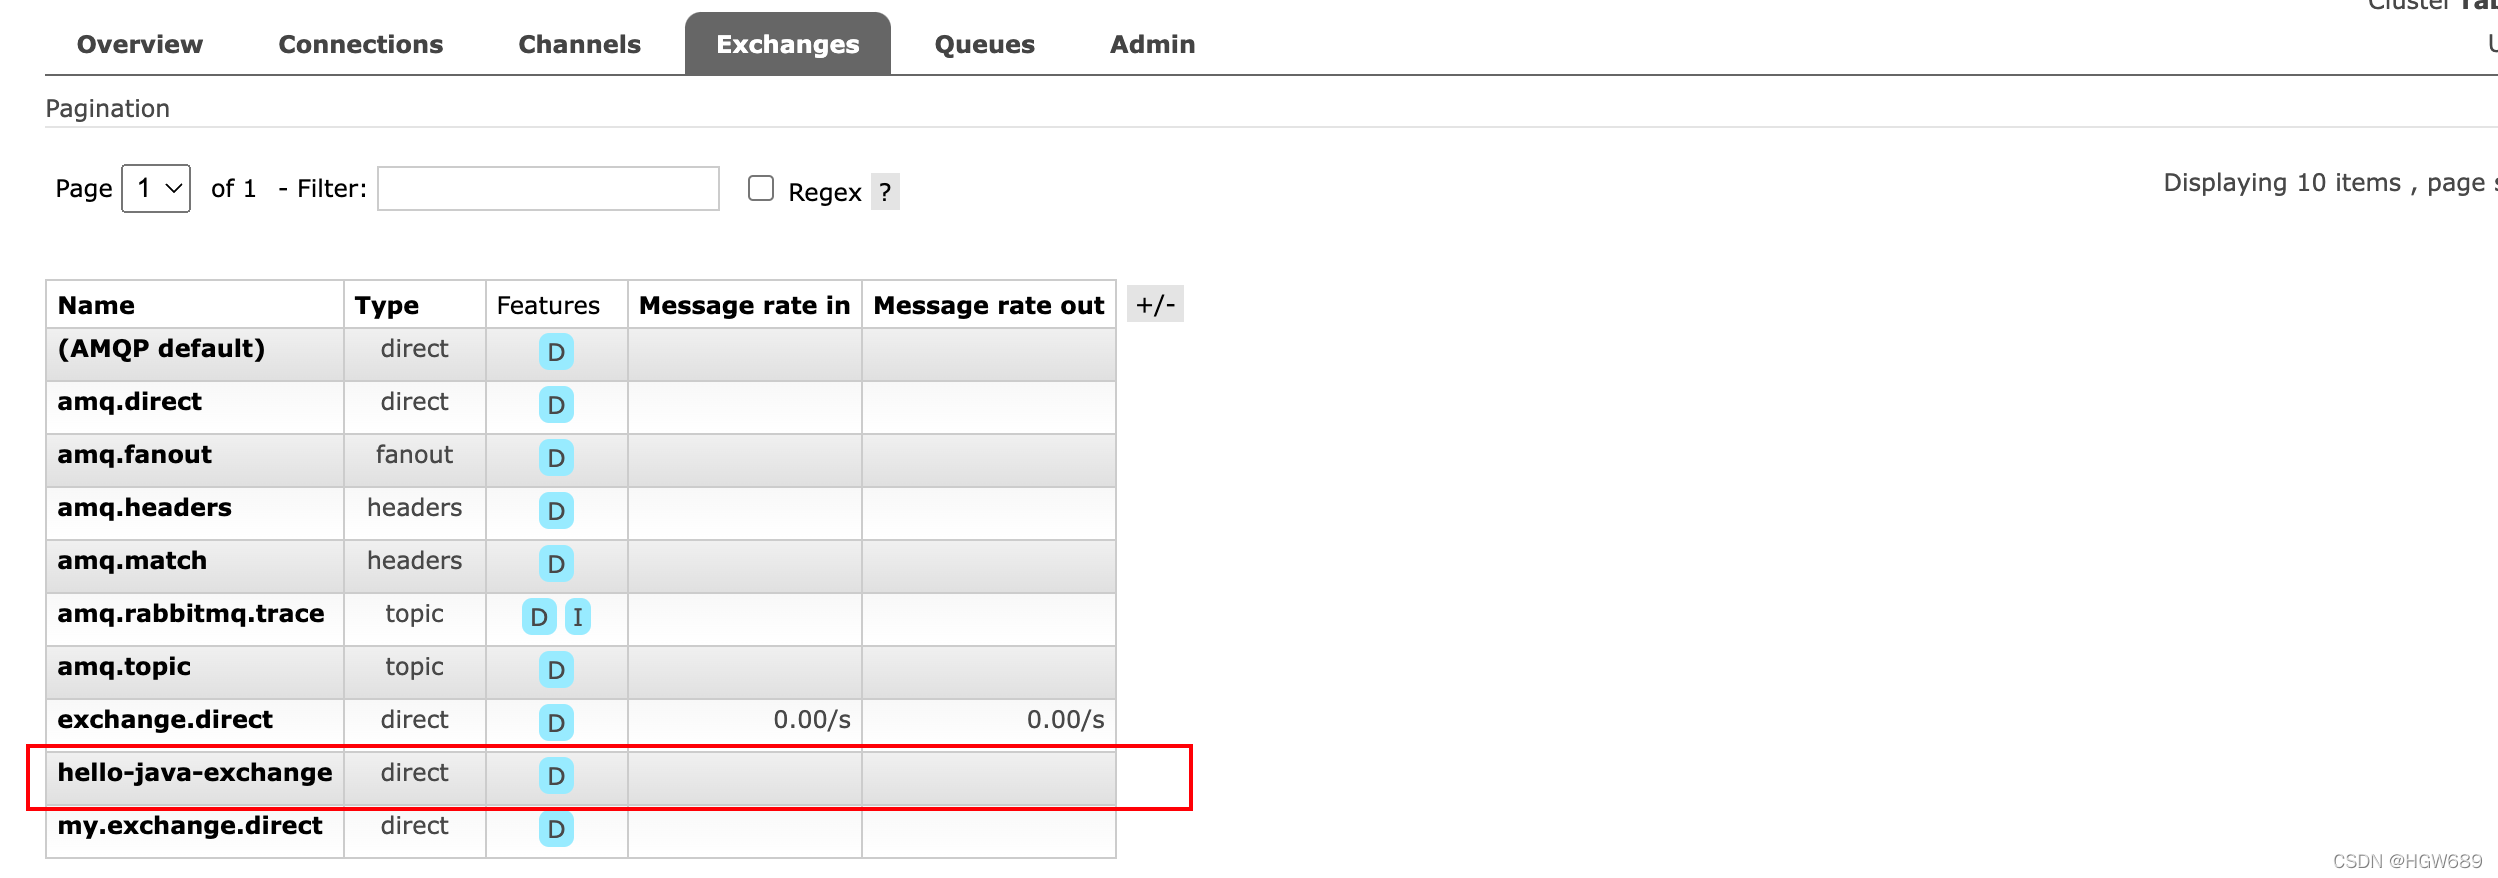Click the +/- column selector button
Screen dimensions: 2498x878
point(1155,304)
